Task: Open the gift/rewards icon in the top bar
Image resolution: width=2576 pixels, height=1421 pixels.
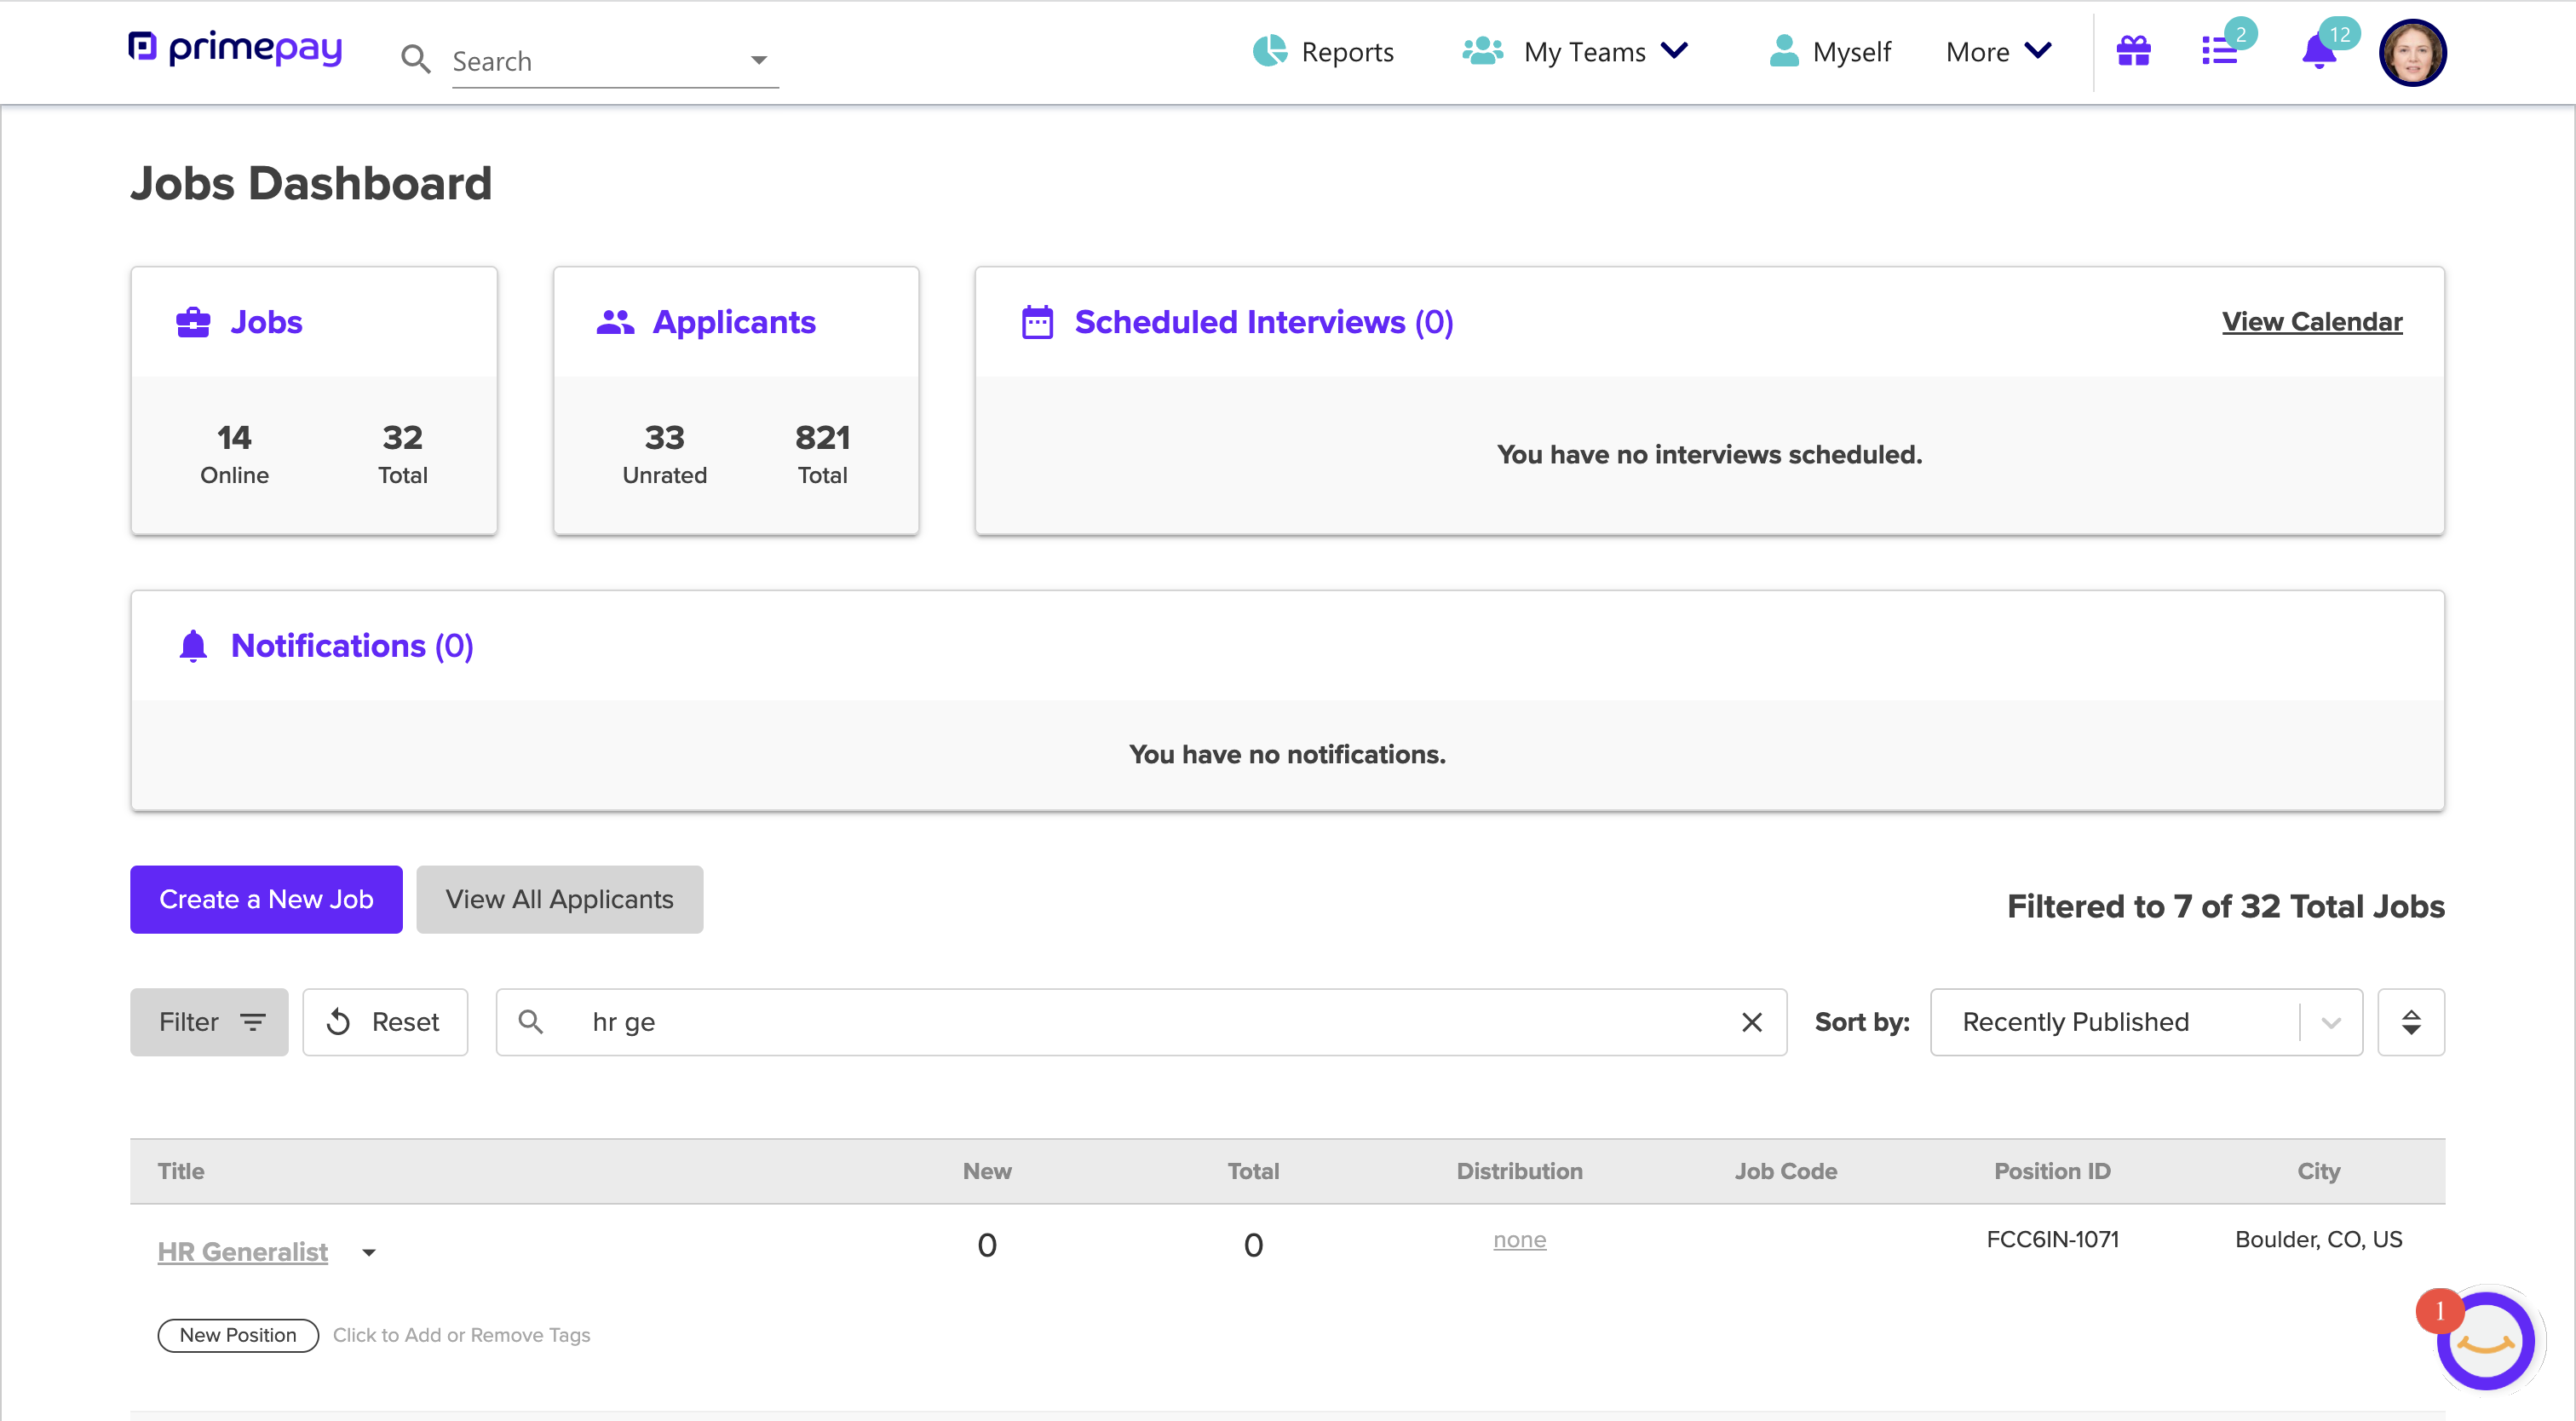Action: (2134, 51)
